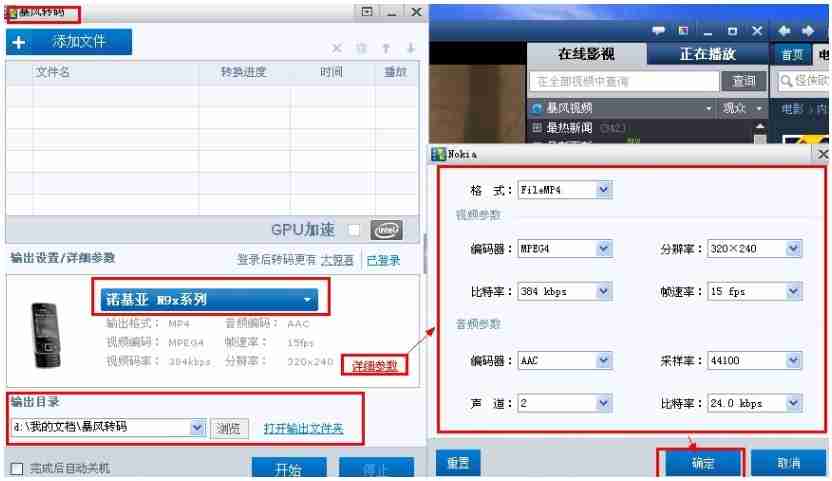Click the 停止 stop button
832x481 pixels.
point(376,468)
